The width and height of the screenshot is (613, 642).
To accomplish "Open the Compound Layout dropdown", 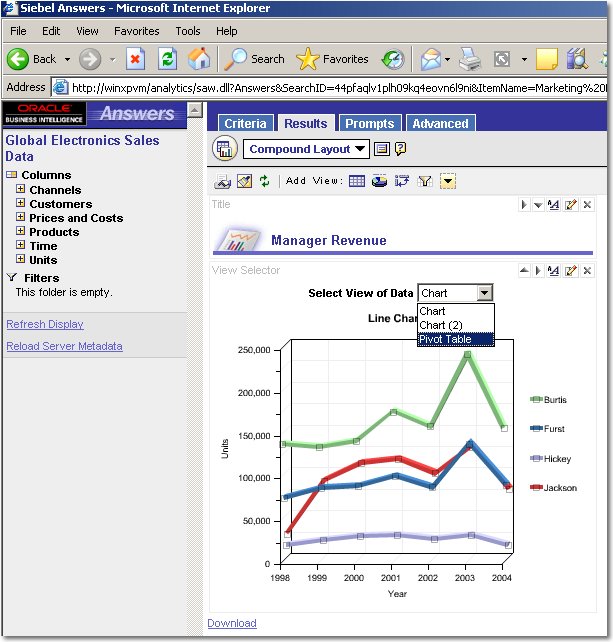I will (x=306, y=149).
